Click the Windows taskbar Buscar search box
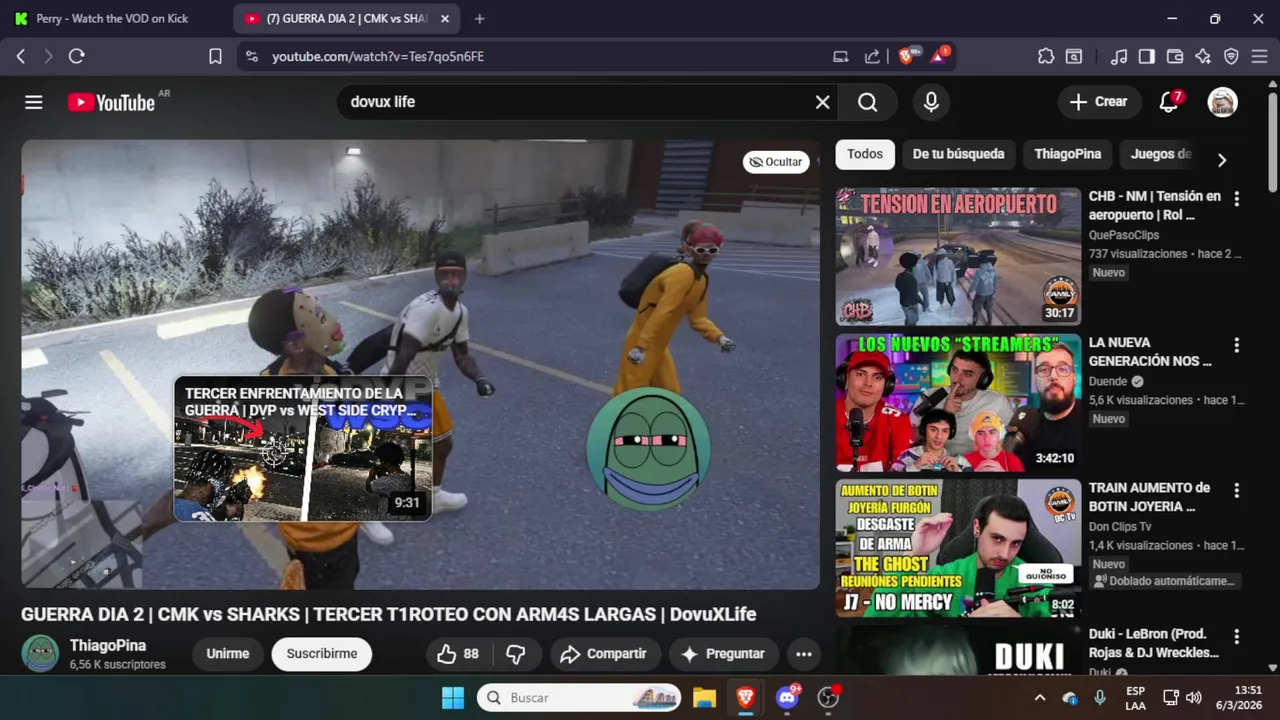 [x=579, y=697]
